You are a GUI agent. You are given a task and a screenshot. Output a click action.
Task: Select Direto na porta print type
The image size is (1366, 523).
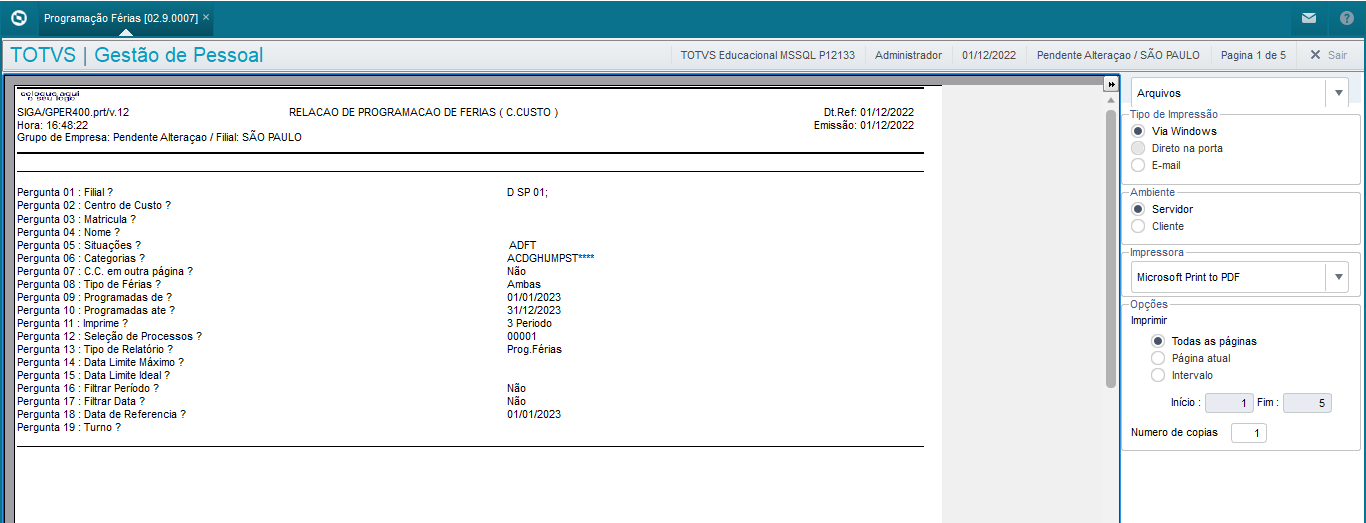[1138, 148]
